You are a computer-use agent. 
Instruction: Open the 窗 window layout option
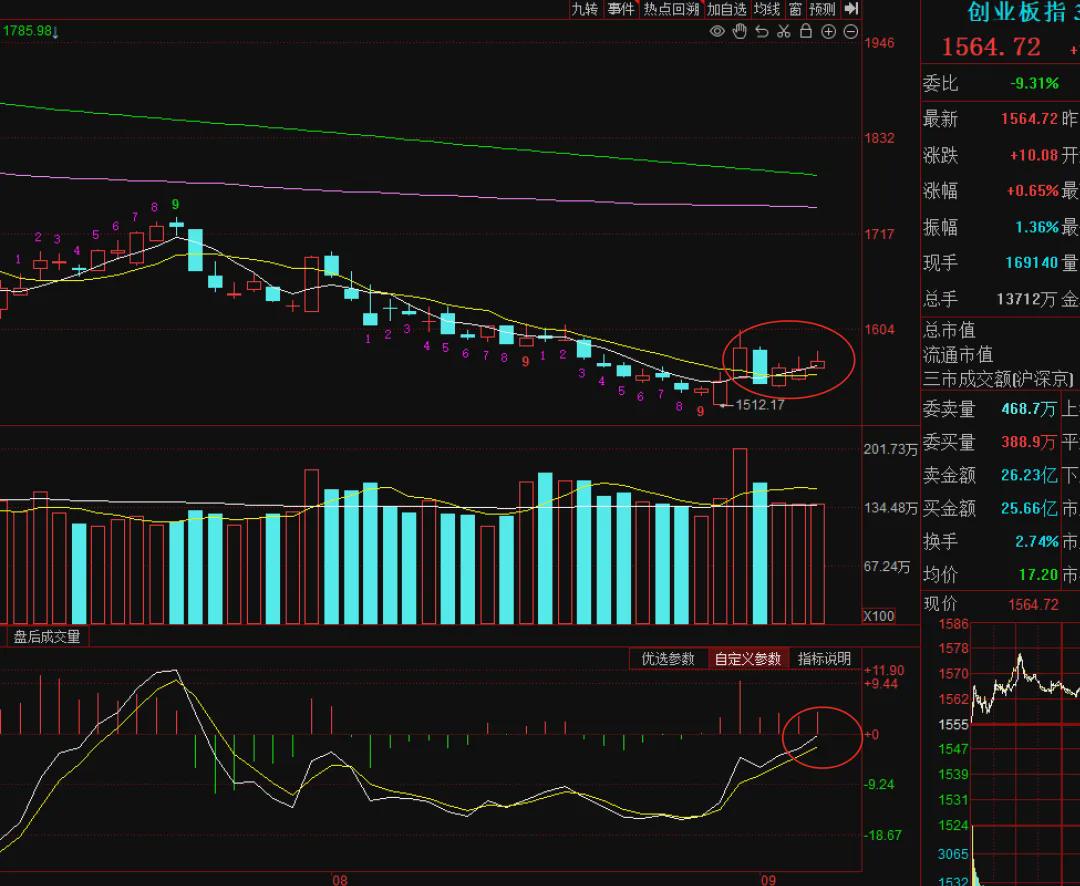pos(796,9)
